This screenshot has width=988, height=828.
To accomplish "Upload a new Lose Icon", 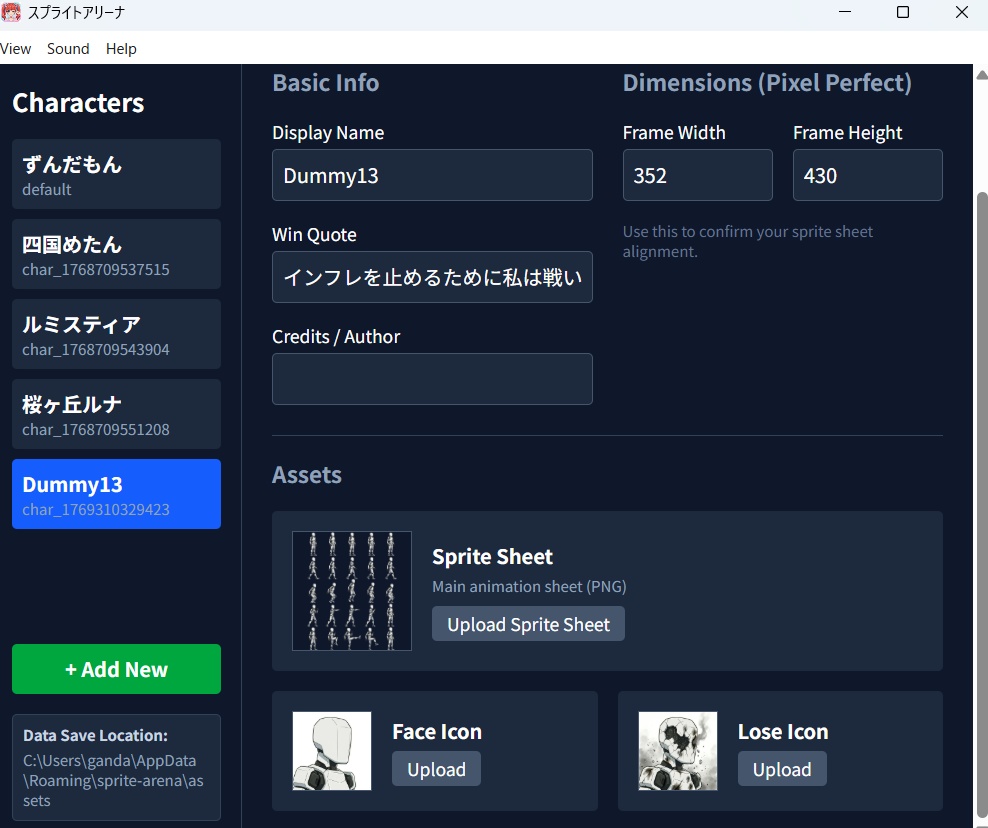I will (782, 769).
